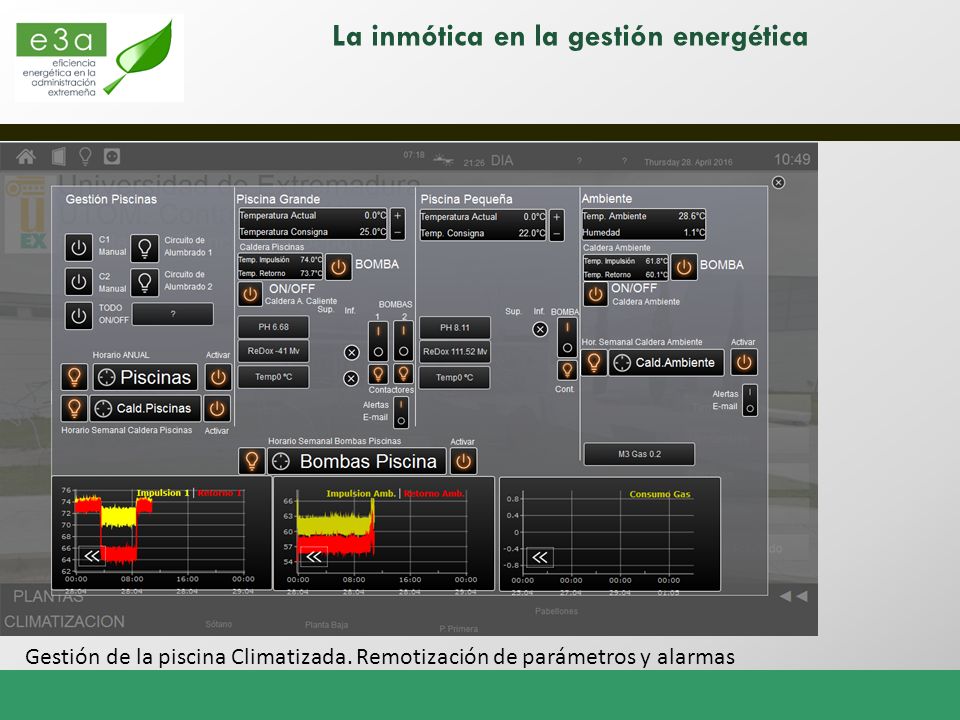Viewport: 960px width, 720px height.
Task: Click Circuito de Alumbrado 2 bulb icon
Action: (x=144, y=282)
